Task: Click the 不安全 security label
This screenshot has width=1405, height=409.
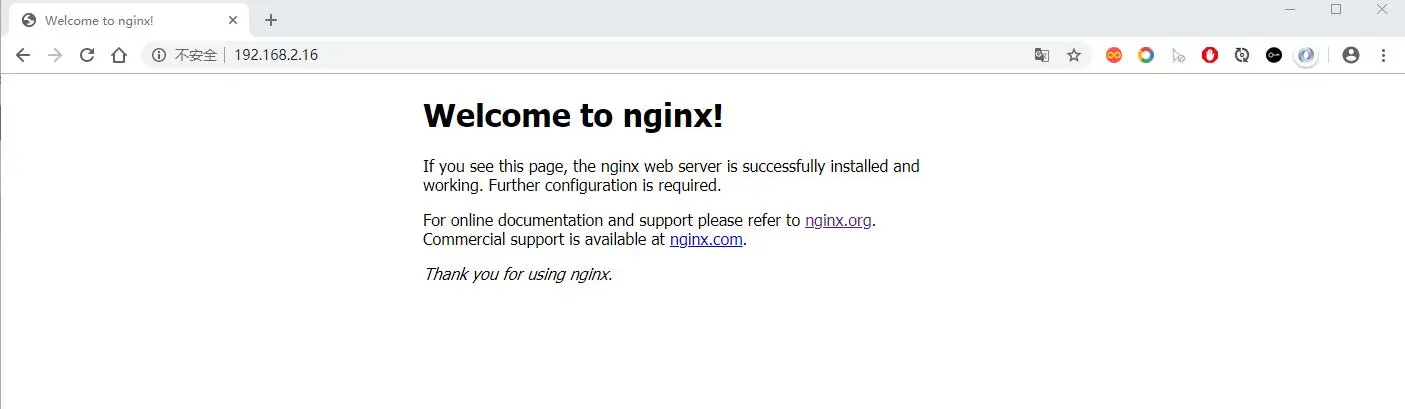Action: pos(196,56)
